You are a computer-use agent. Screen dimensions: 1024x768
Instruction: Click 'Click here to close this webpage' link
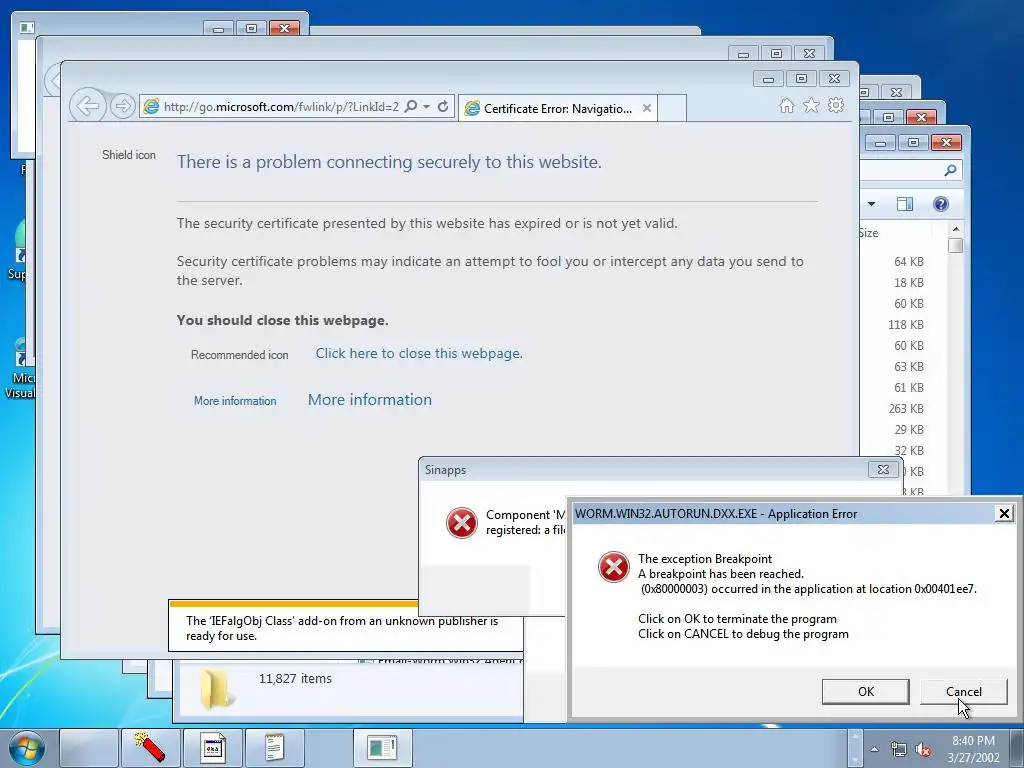[x=419, y=353]
